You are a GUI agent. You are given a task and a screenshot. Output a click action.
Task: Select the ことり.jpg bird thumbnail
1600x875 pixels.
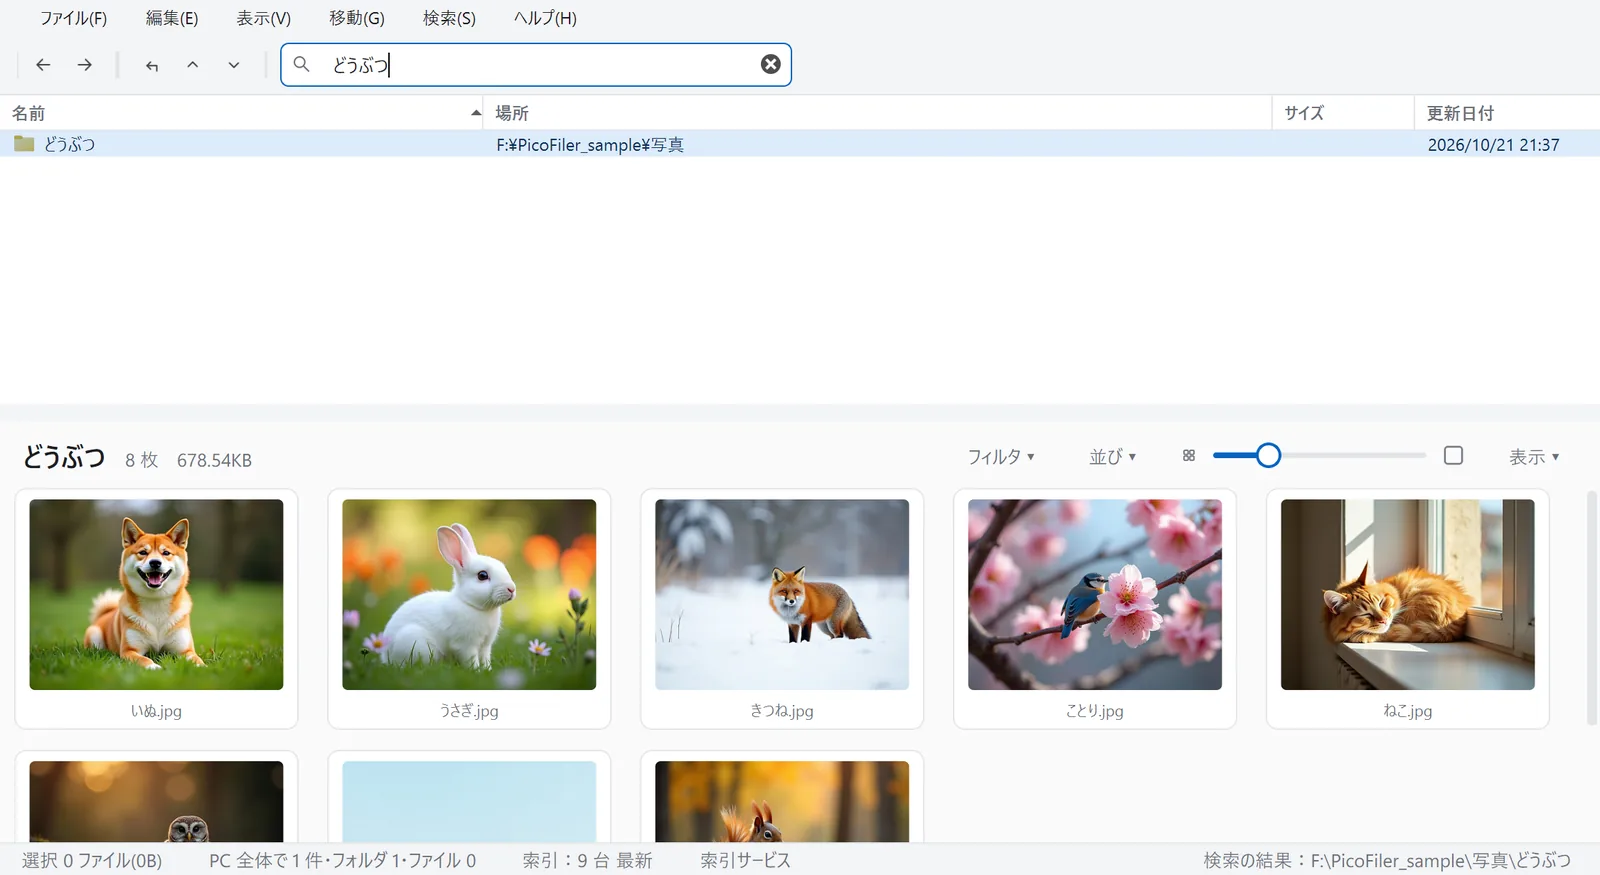[1095, 594]
